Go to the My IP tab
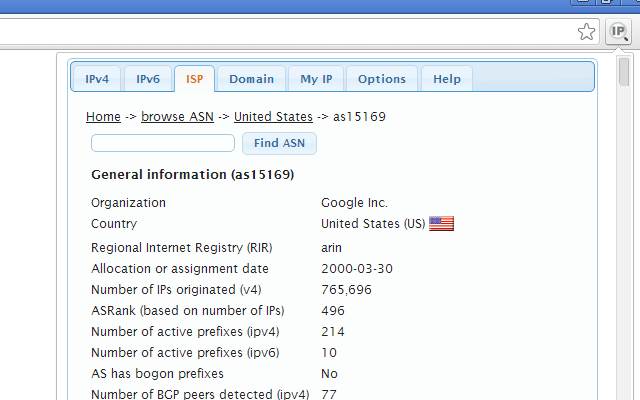 316,79
